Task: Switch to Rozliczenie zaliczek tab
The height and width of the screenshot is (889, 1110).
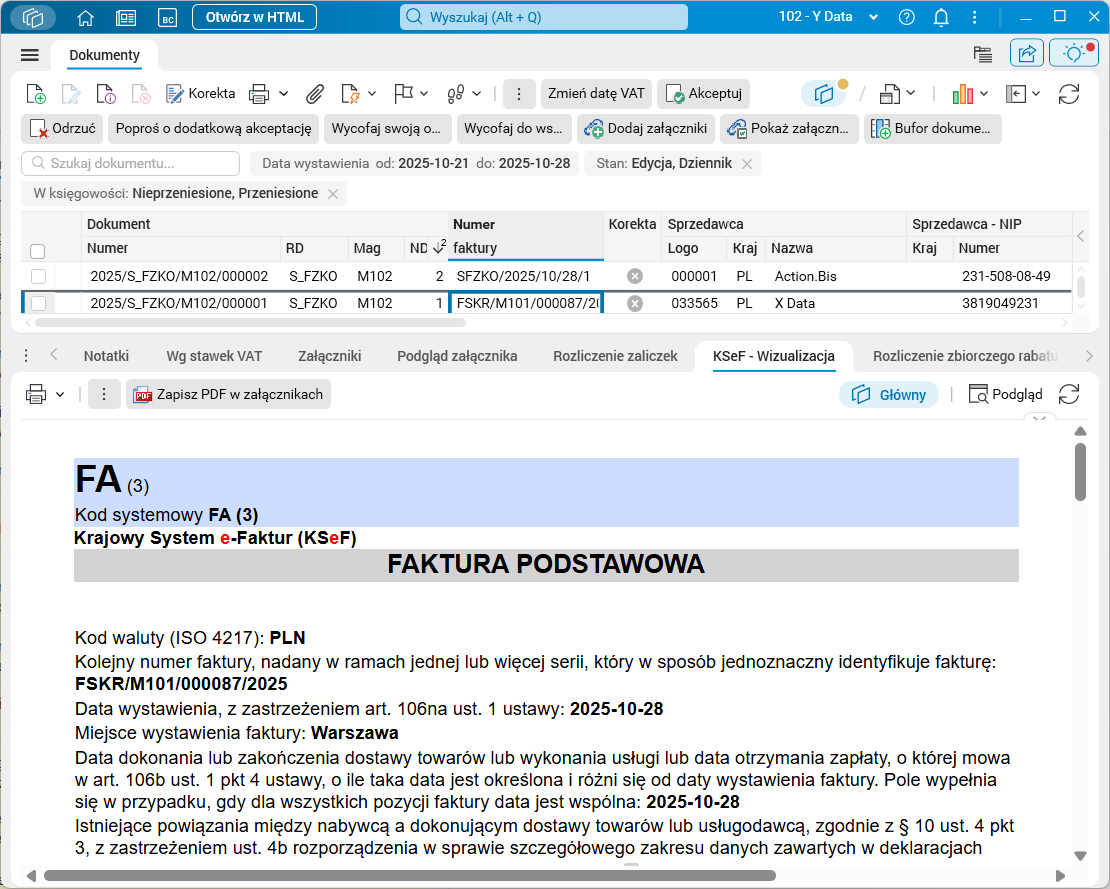Action: (x=615, y=356)
